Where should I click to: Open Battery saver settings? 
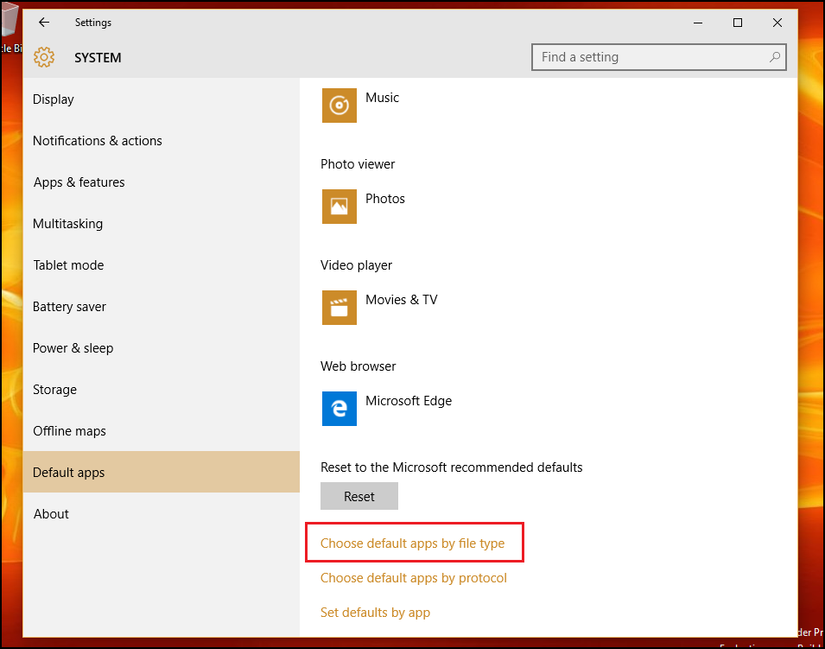click(69, 307)
